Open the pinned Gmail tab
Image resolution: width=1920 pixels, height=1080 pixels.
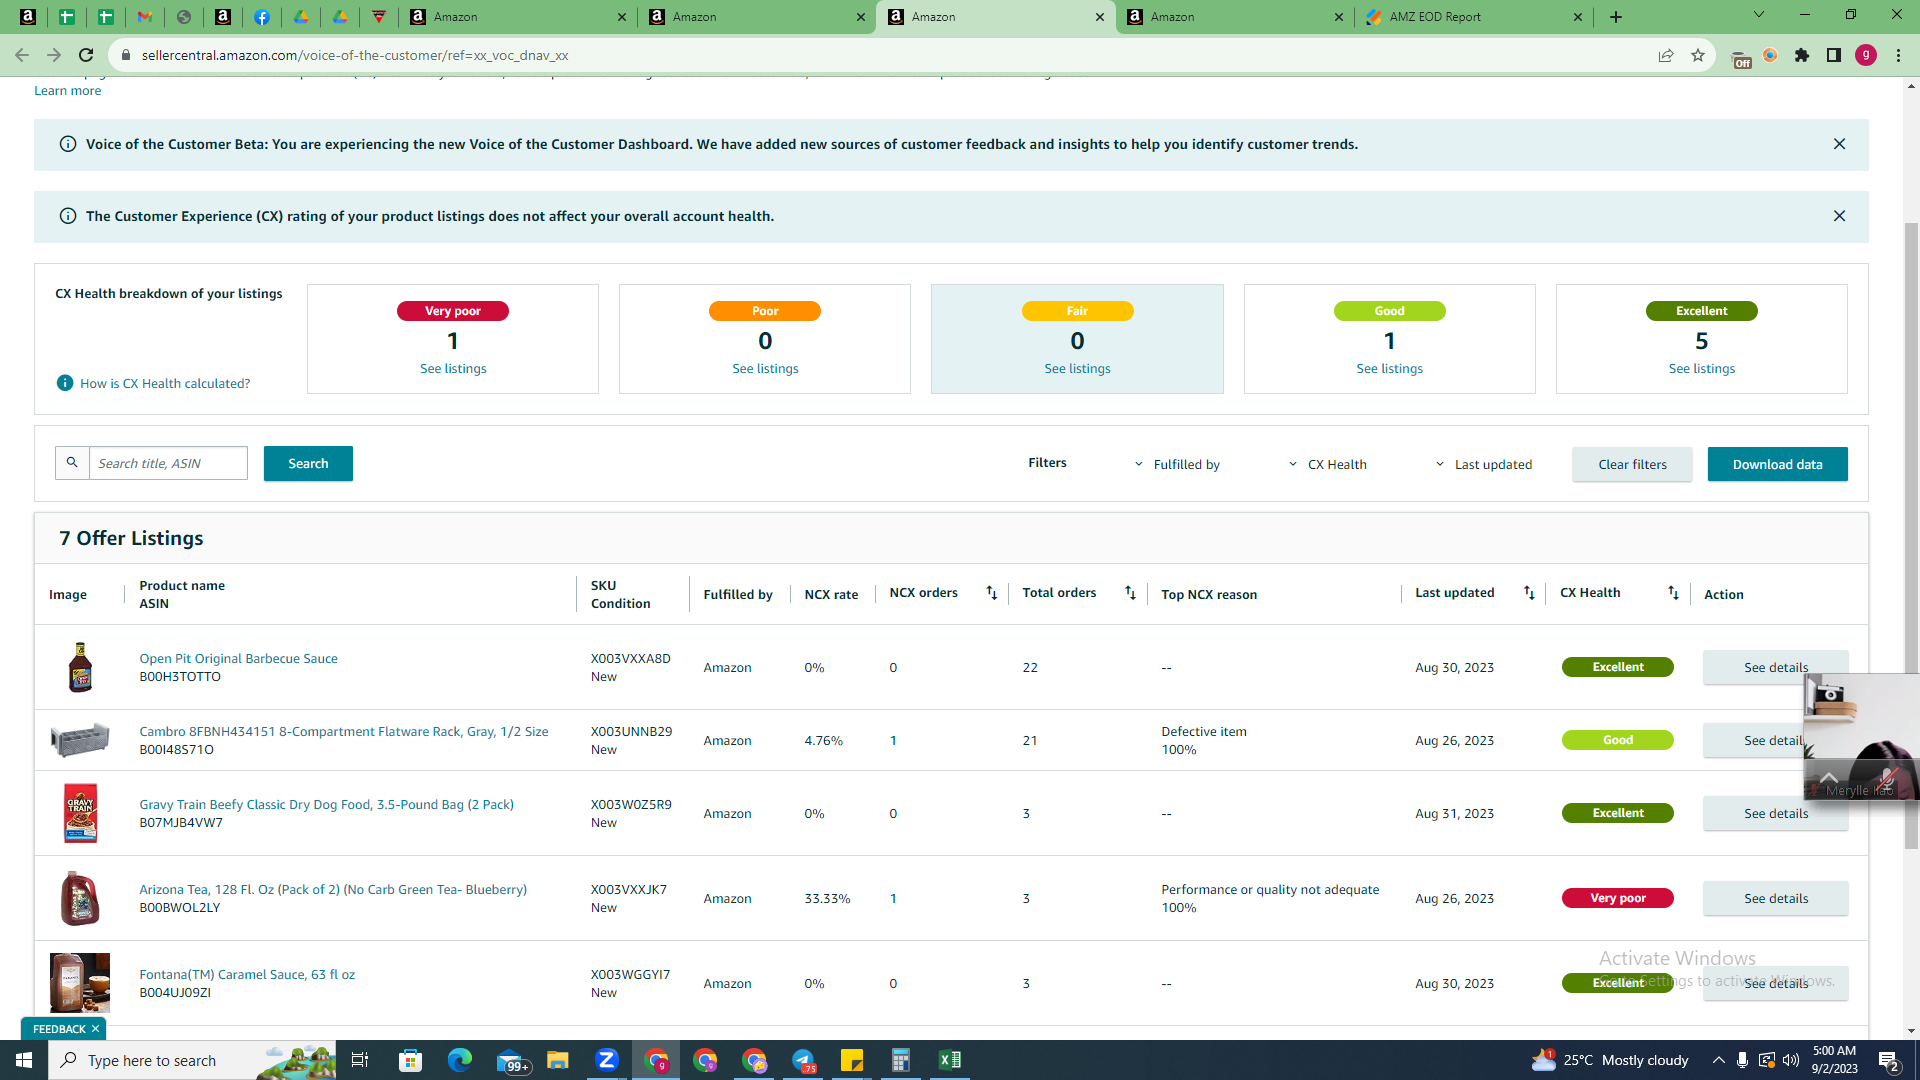145,16
